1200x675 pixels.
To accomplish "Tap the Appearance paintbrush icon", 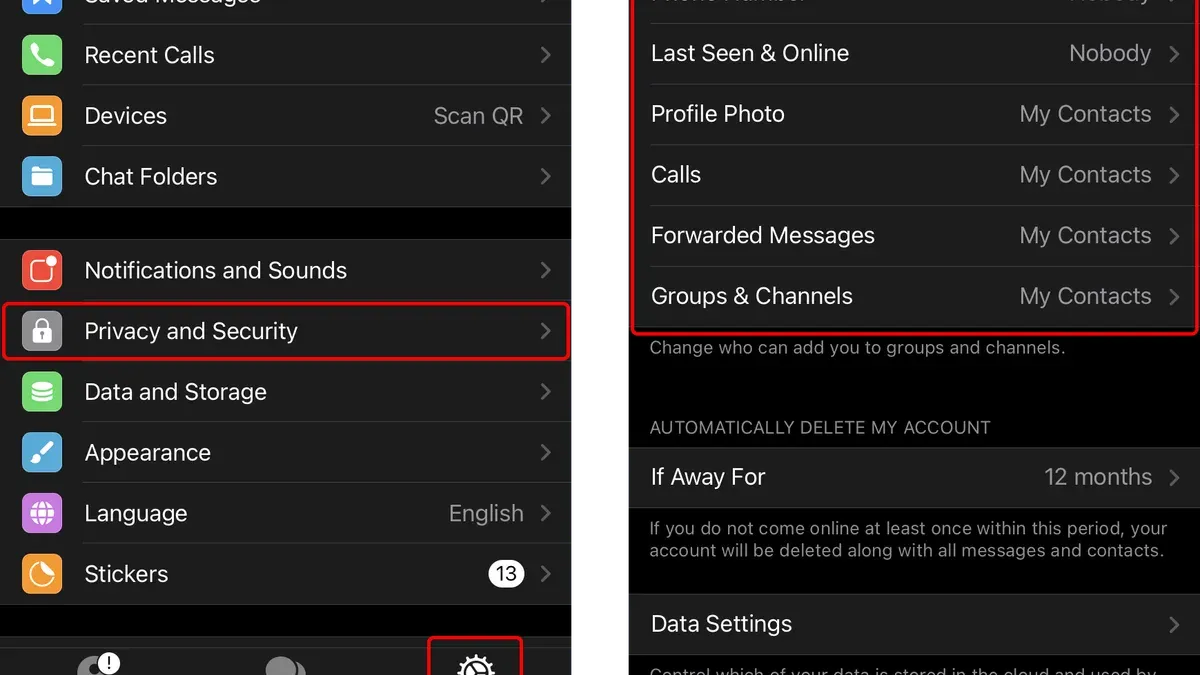I will coord(42,453).
